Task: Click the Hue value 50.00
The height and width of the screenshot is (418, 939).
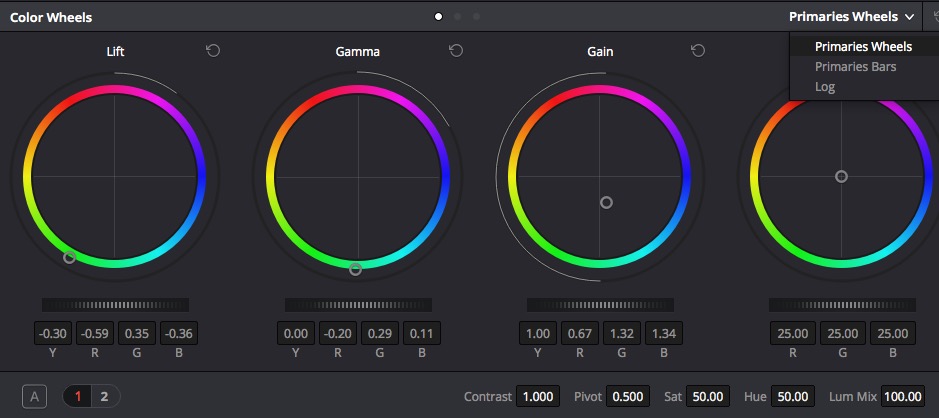Action: pos(793,396)
